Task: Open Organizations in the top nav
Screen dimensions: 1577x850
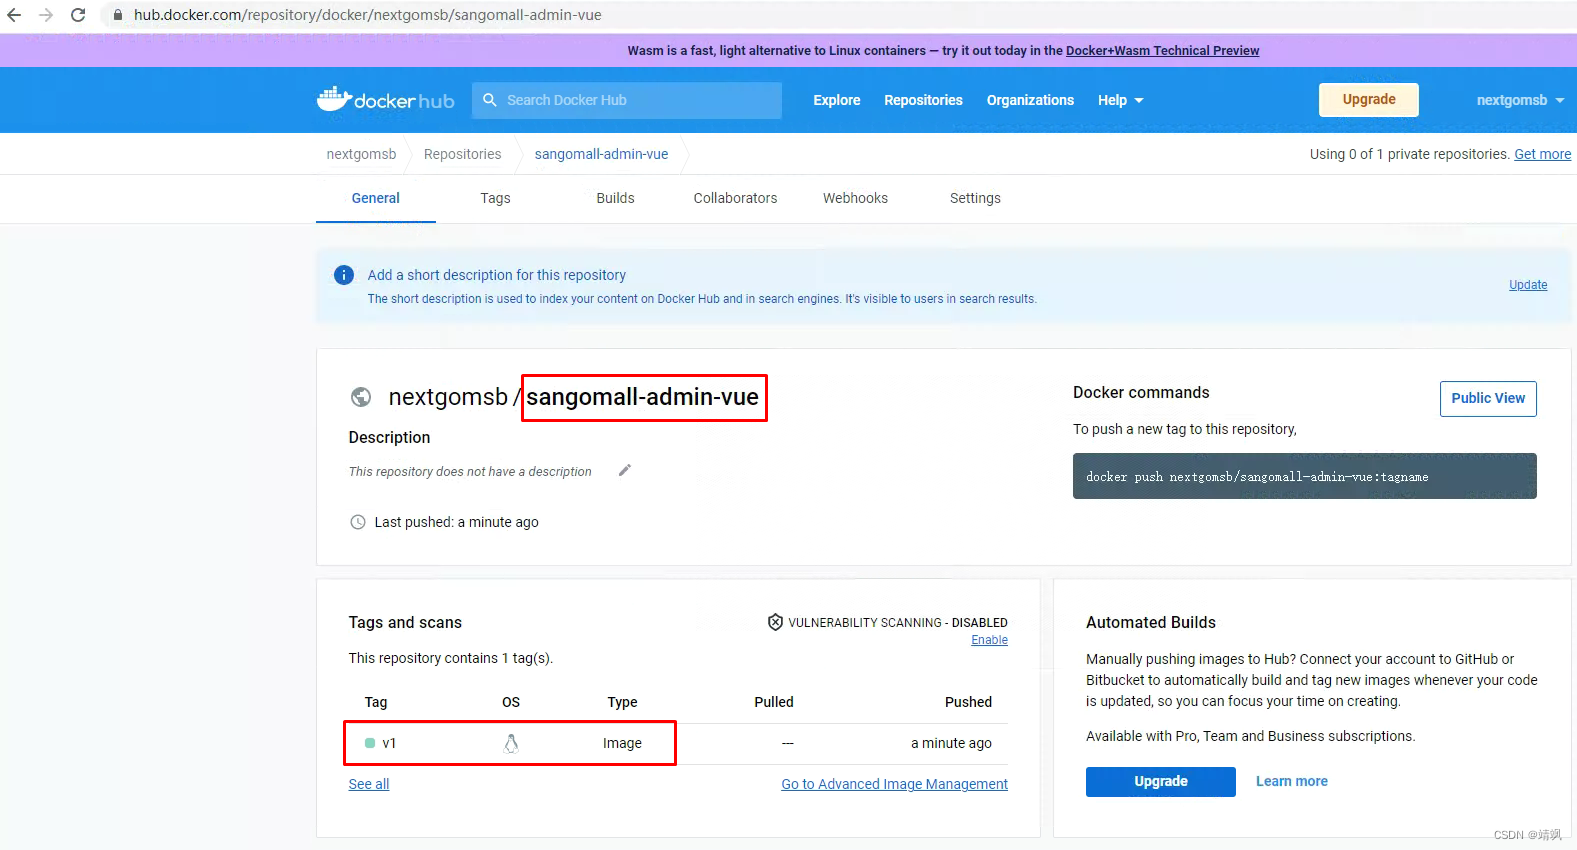Action: pyautogui.click(x=1030, y=100)
